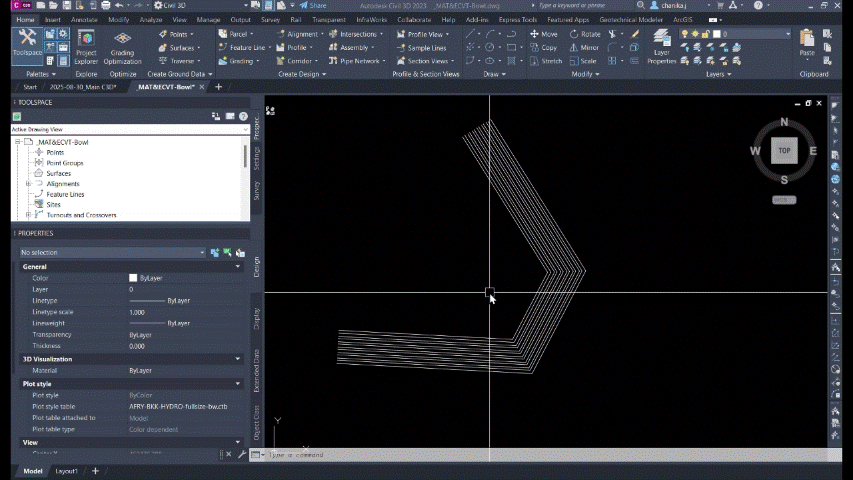Choose the Mirror tool
This screenshot has width=853, height=480.
(583, 47)
